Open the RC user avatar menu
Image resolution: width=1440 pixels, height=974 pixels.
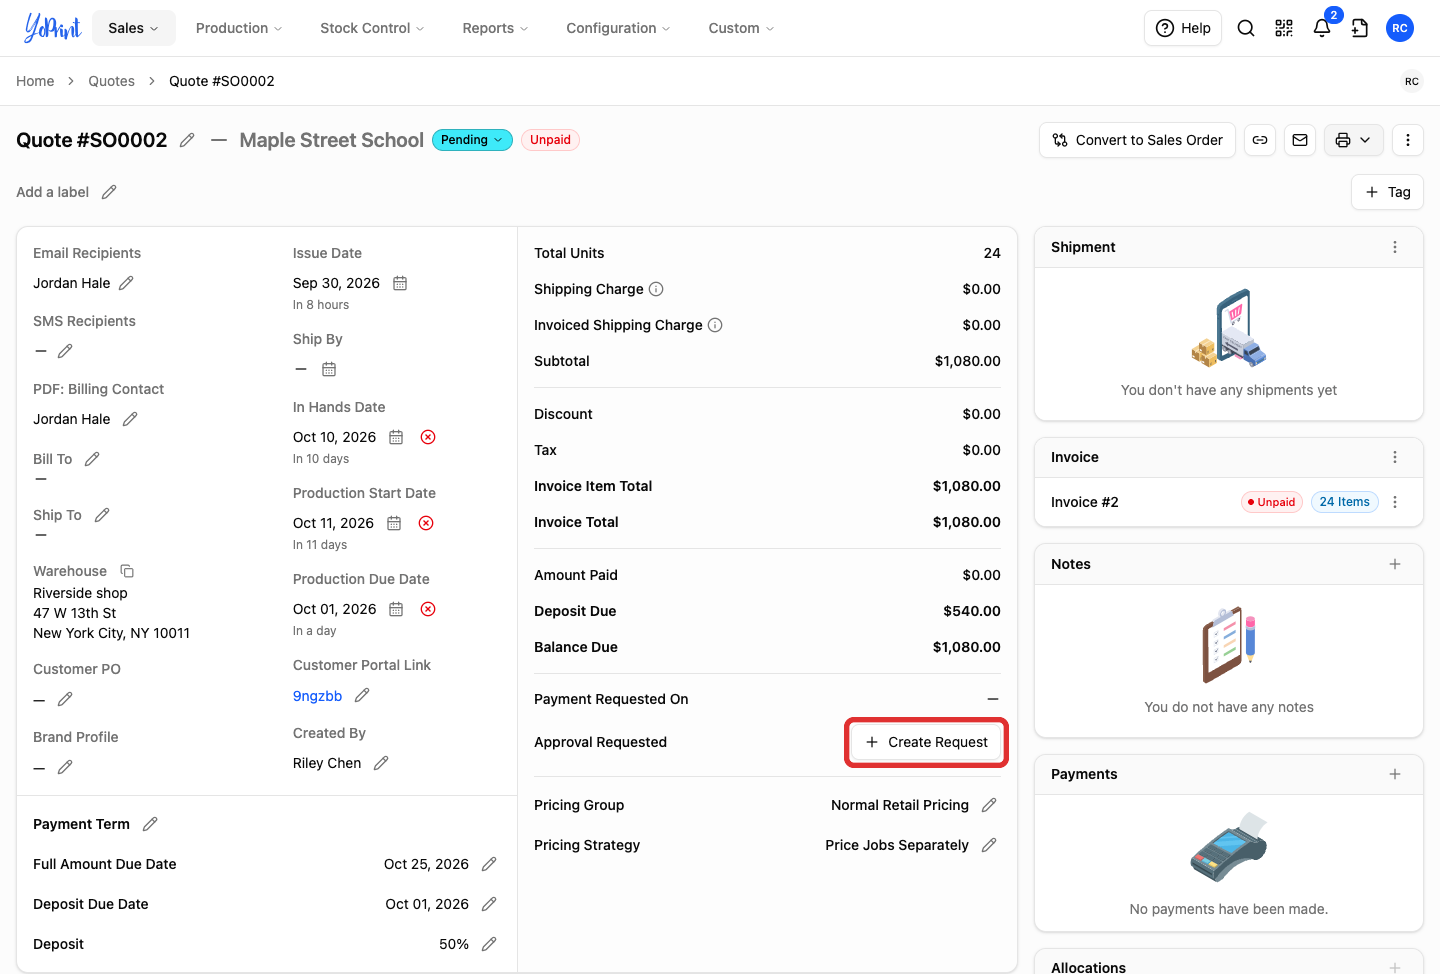point(1400,28)
